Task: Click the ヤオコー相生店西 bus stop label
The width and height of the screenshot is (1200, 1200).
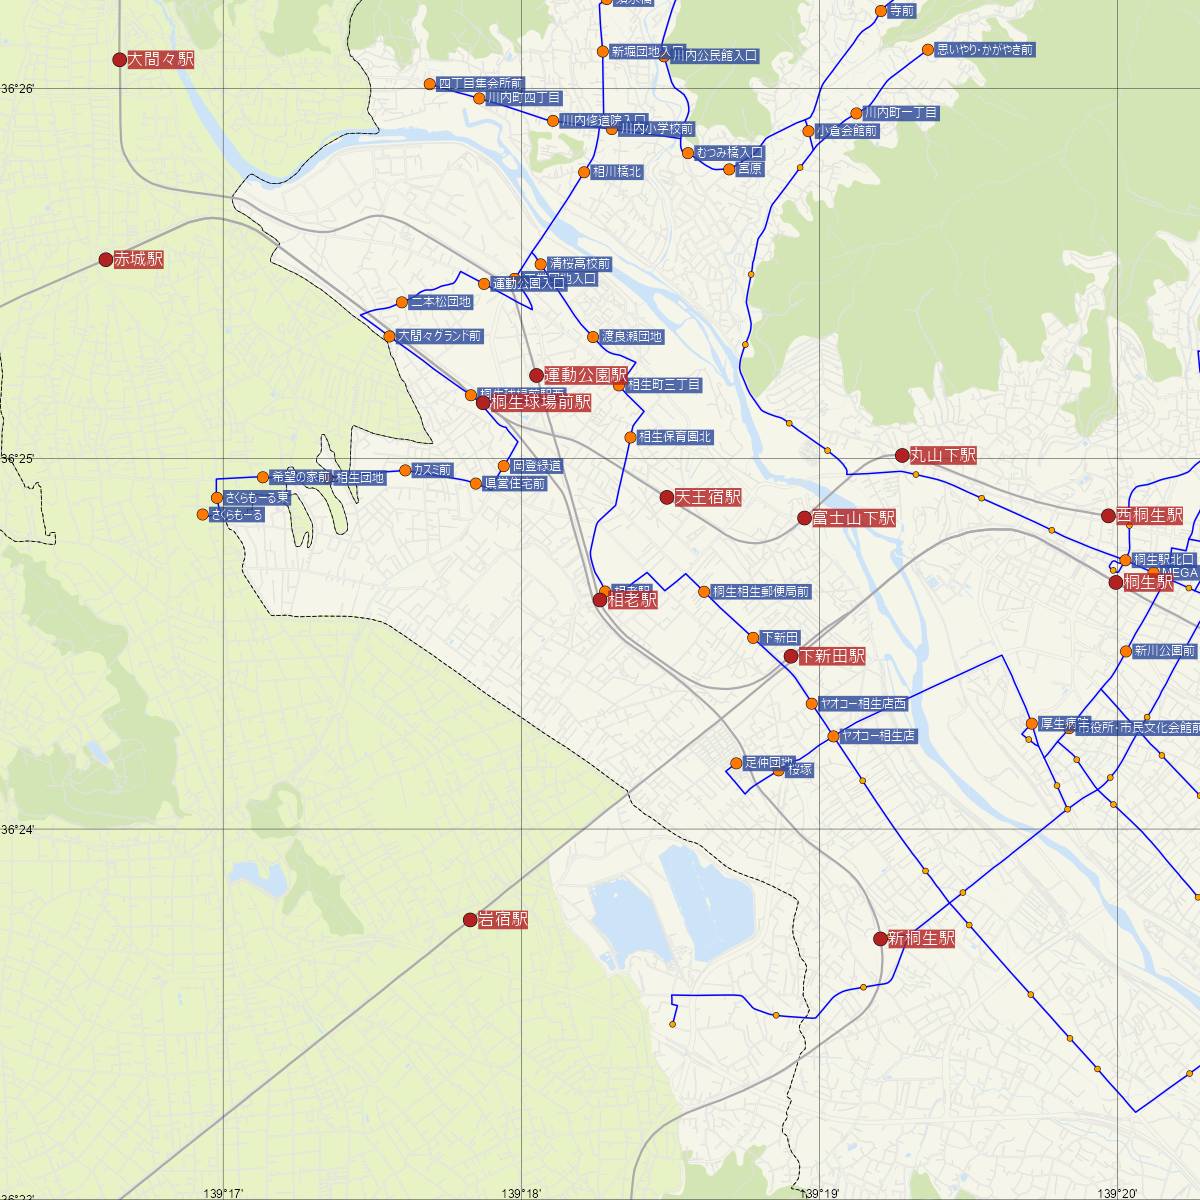Action: click(x=863, y=704)
